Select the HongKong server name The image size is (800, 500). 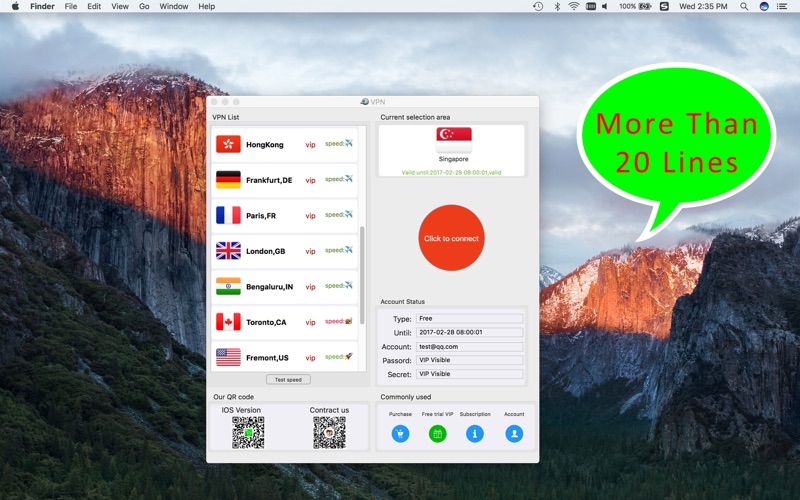tap(265, 145)
